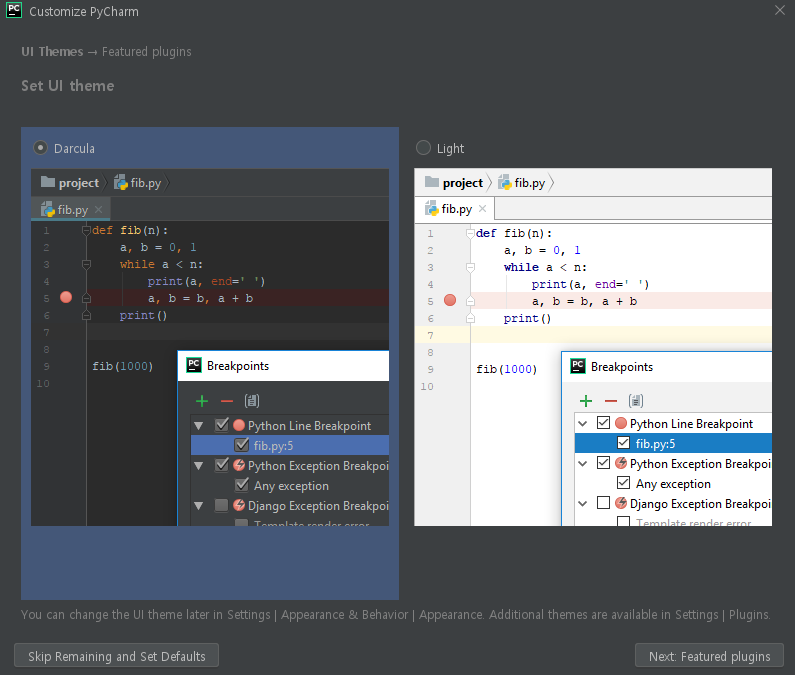795x675 pixels.
Task: Select the Darcula theme radio button
Action: click(41, 148)
